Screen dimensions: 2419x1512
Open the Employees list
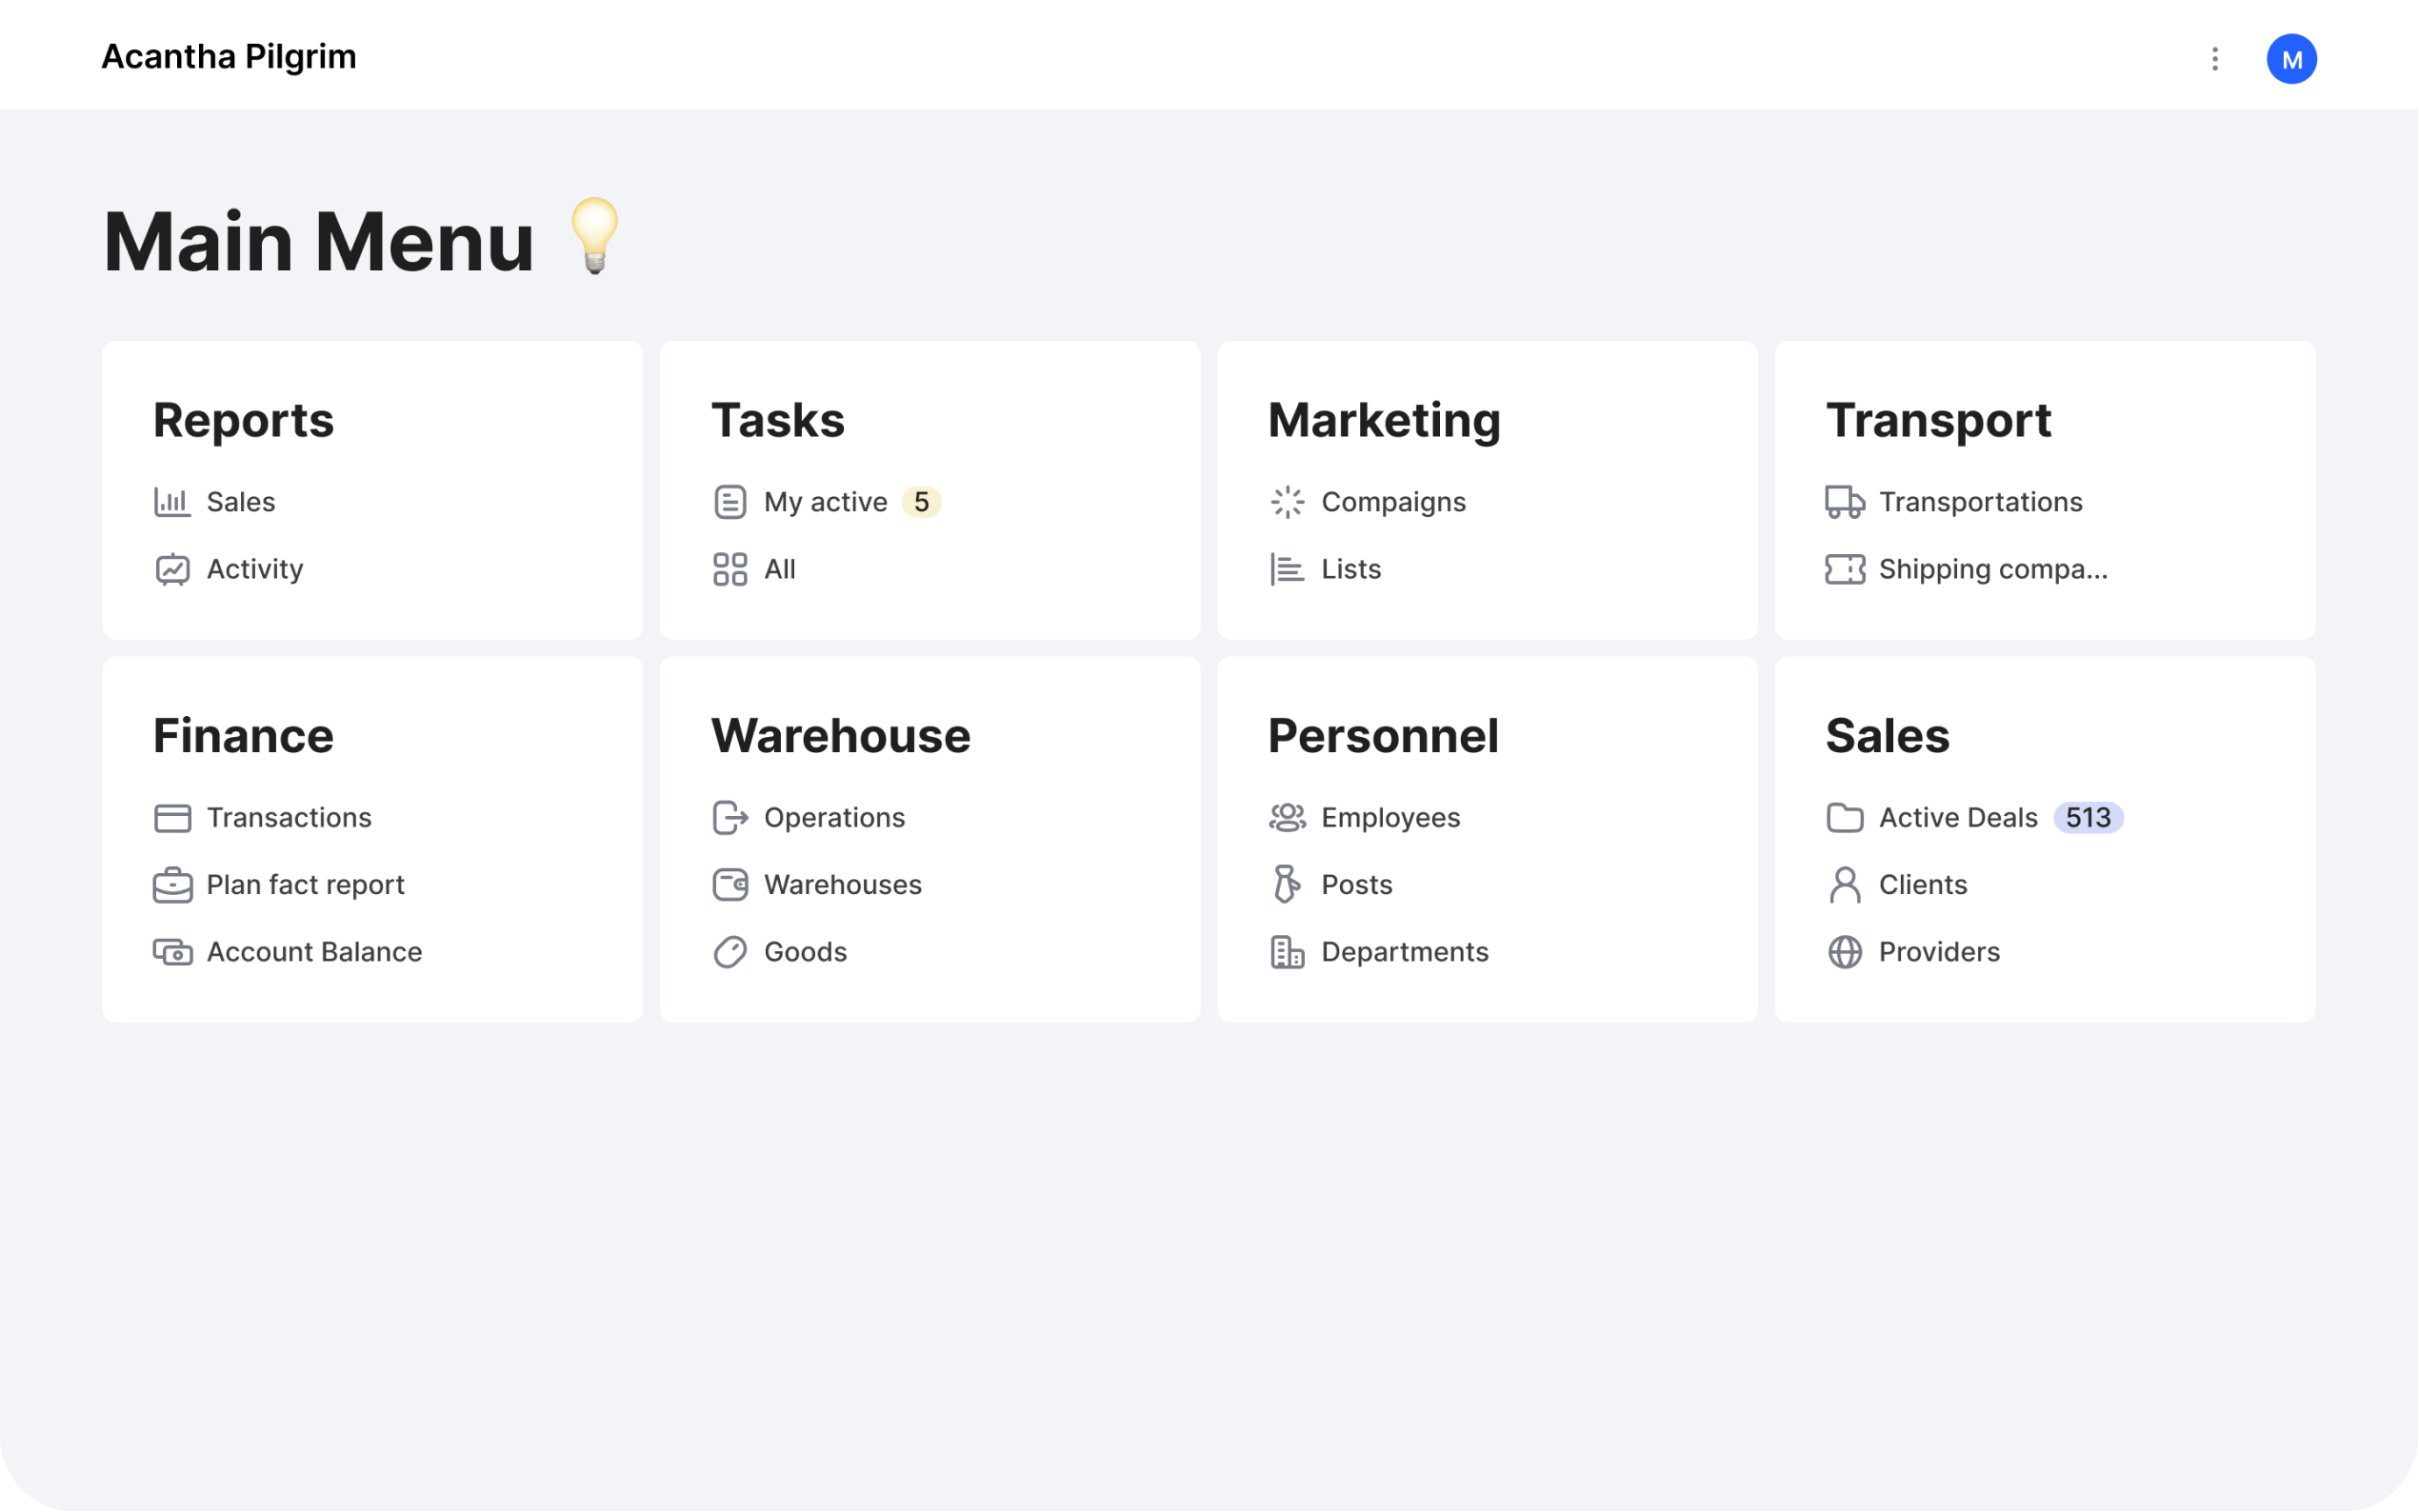(x=1390, y=818)
